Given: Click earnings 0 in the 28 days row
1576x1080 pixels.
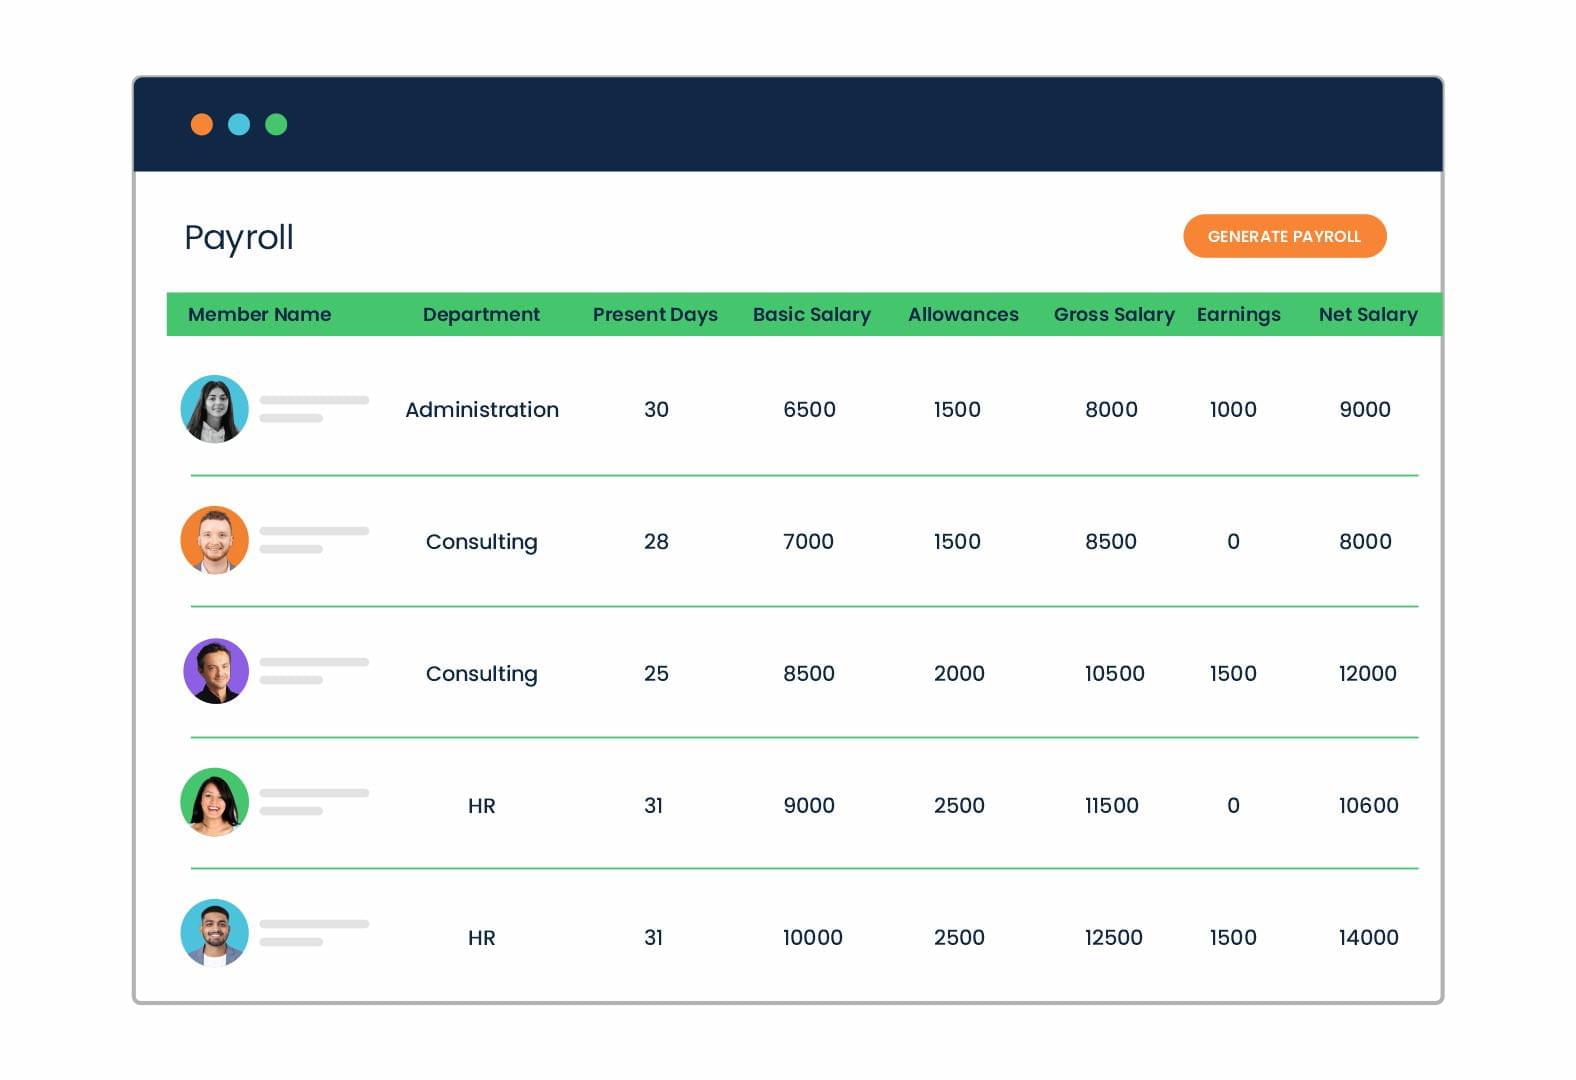Looking at the screenshot, I should tap(1233, 541).
